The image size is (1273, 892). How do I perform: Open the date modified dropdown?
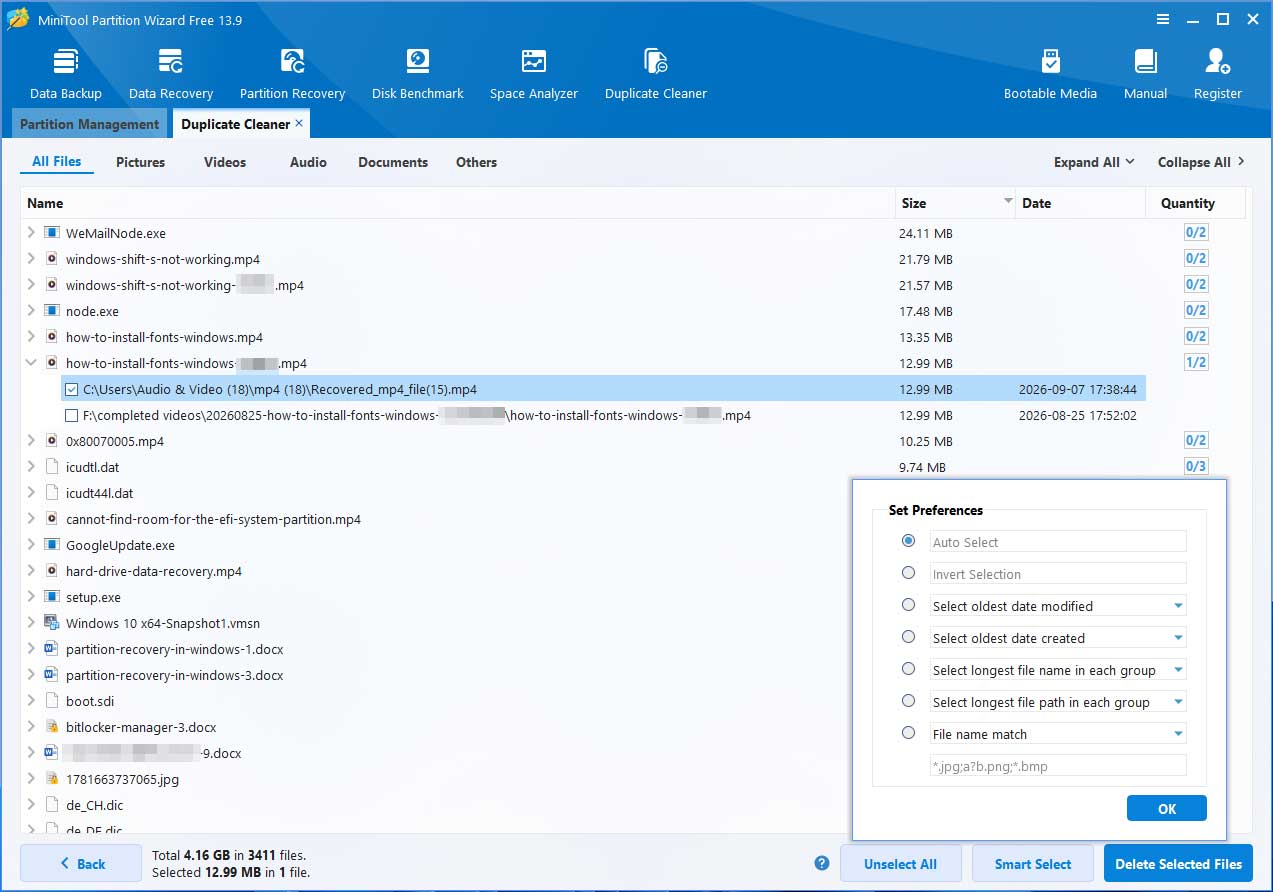pyautogui.click(x=1178, y=606)
